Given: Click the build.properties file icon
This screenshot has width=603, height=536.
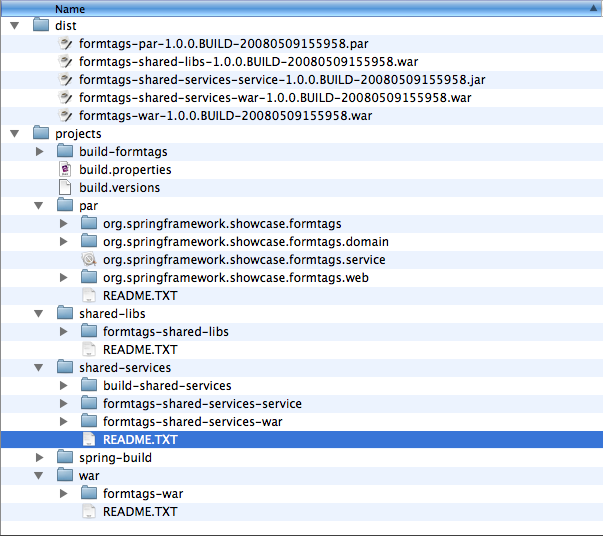Looking at the screenshot, I should (65, 170).
